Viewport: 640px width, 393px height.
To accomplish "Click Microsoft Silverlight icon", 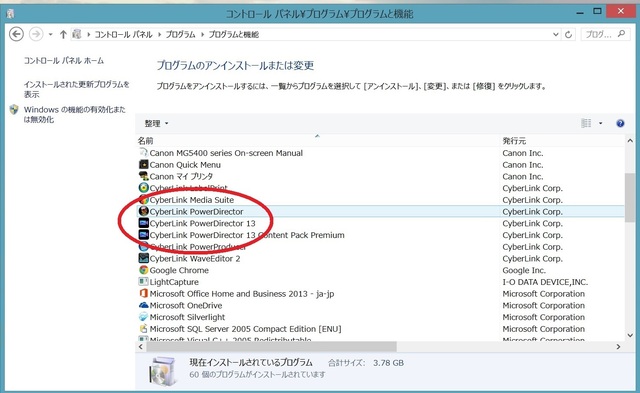I will 143,317.
